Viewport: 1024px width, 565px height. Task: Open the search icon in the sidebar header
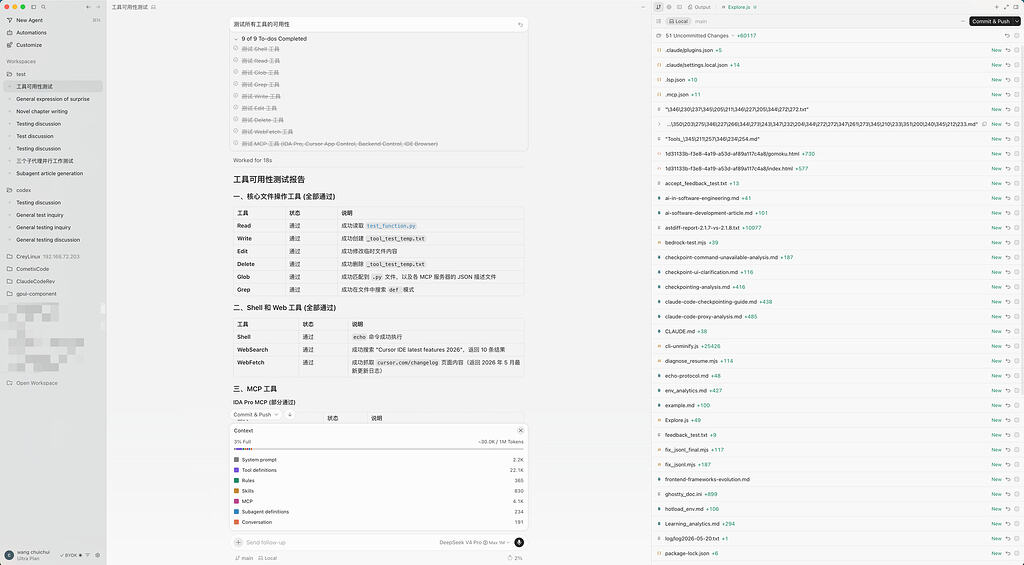tap(44, 7)
